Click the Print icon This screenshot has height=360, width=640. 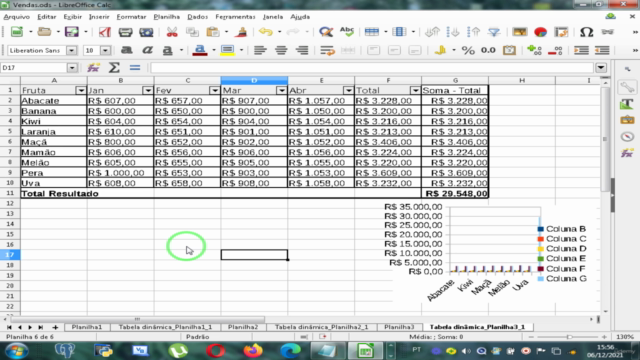pos(125,32)
